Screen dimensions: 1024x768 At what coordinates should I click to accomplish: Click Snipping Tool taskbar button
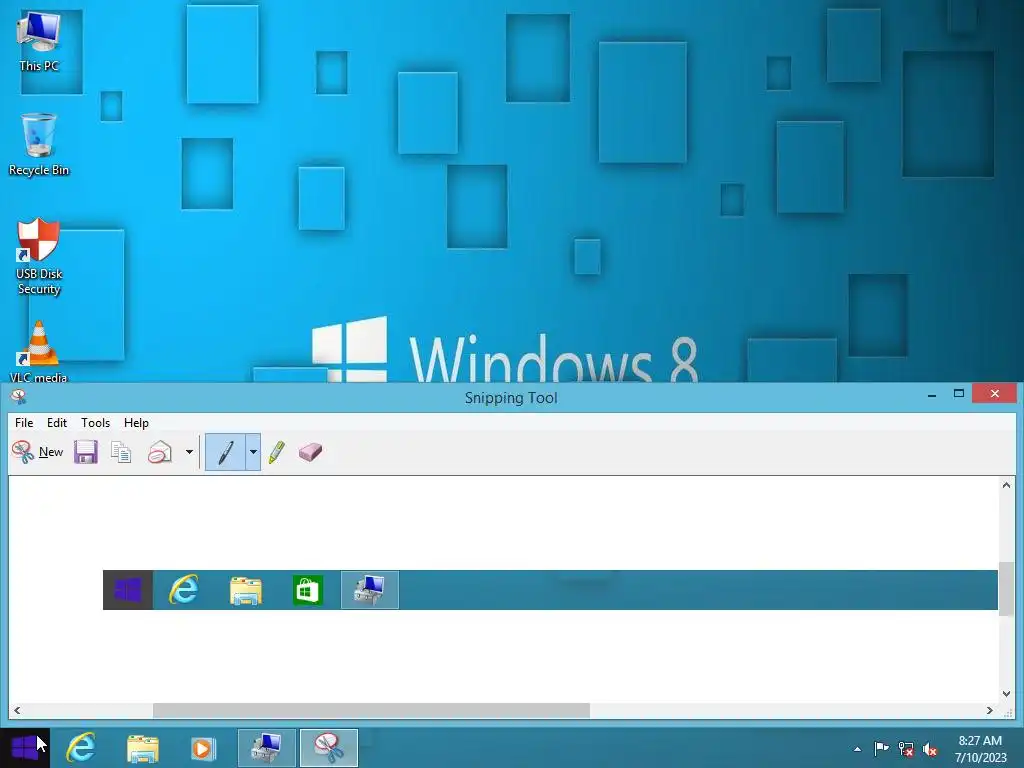tap(328, 748)
